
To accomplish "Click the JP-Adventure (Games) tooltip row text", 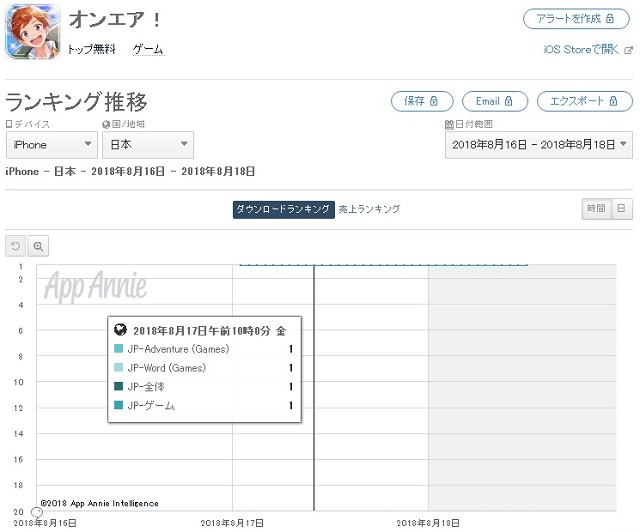I will click(178, 349).
